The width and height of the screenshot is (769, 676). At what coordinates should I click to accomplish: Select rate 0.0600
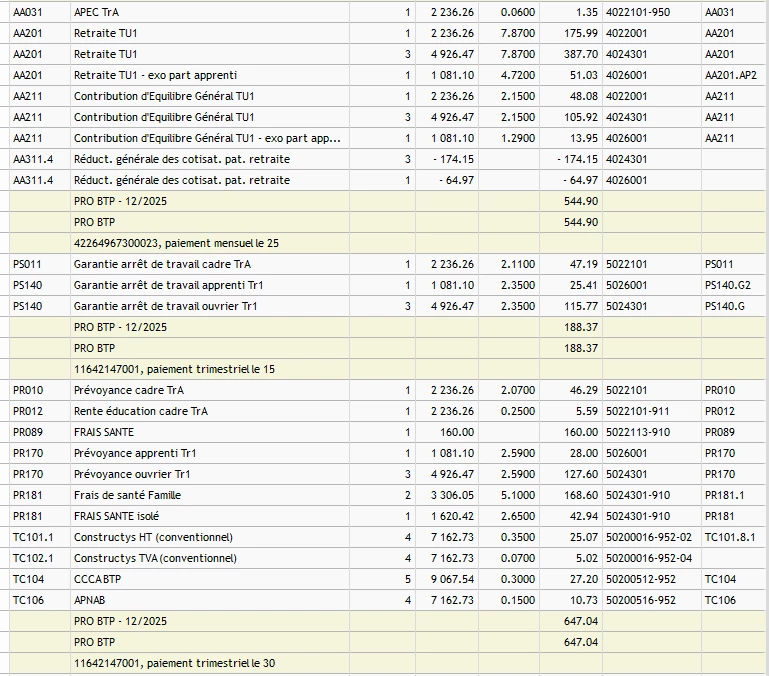pyautogui.click(x=518, y=12)
